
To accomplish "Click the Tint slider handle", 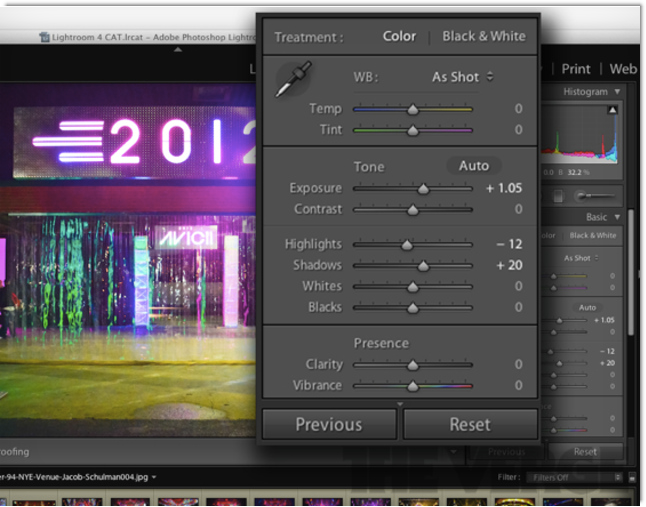I will tap(412, 131).
